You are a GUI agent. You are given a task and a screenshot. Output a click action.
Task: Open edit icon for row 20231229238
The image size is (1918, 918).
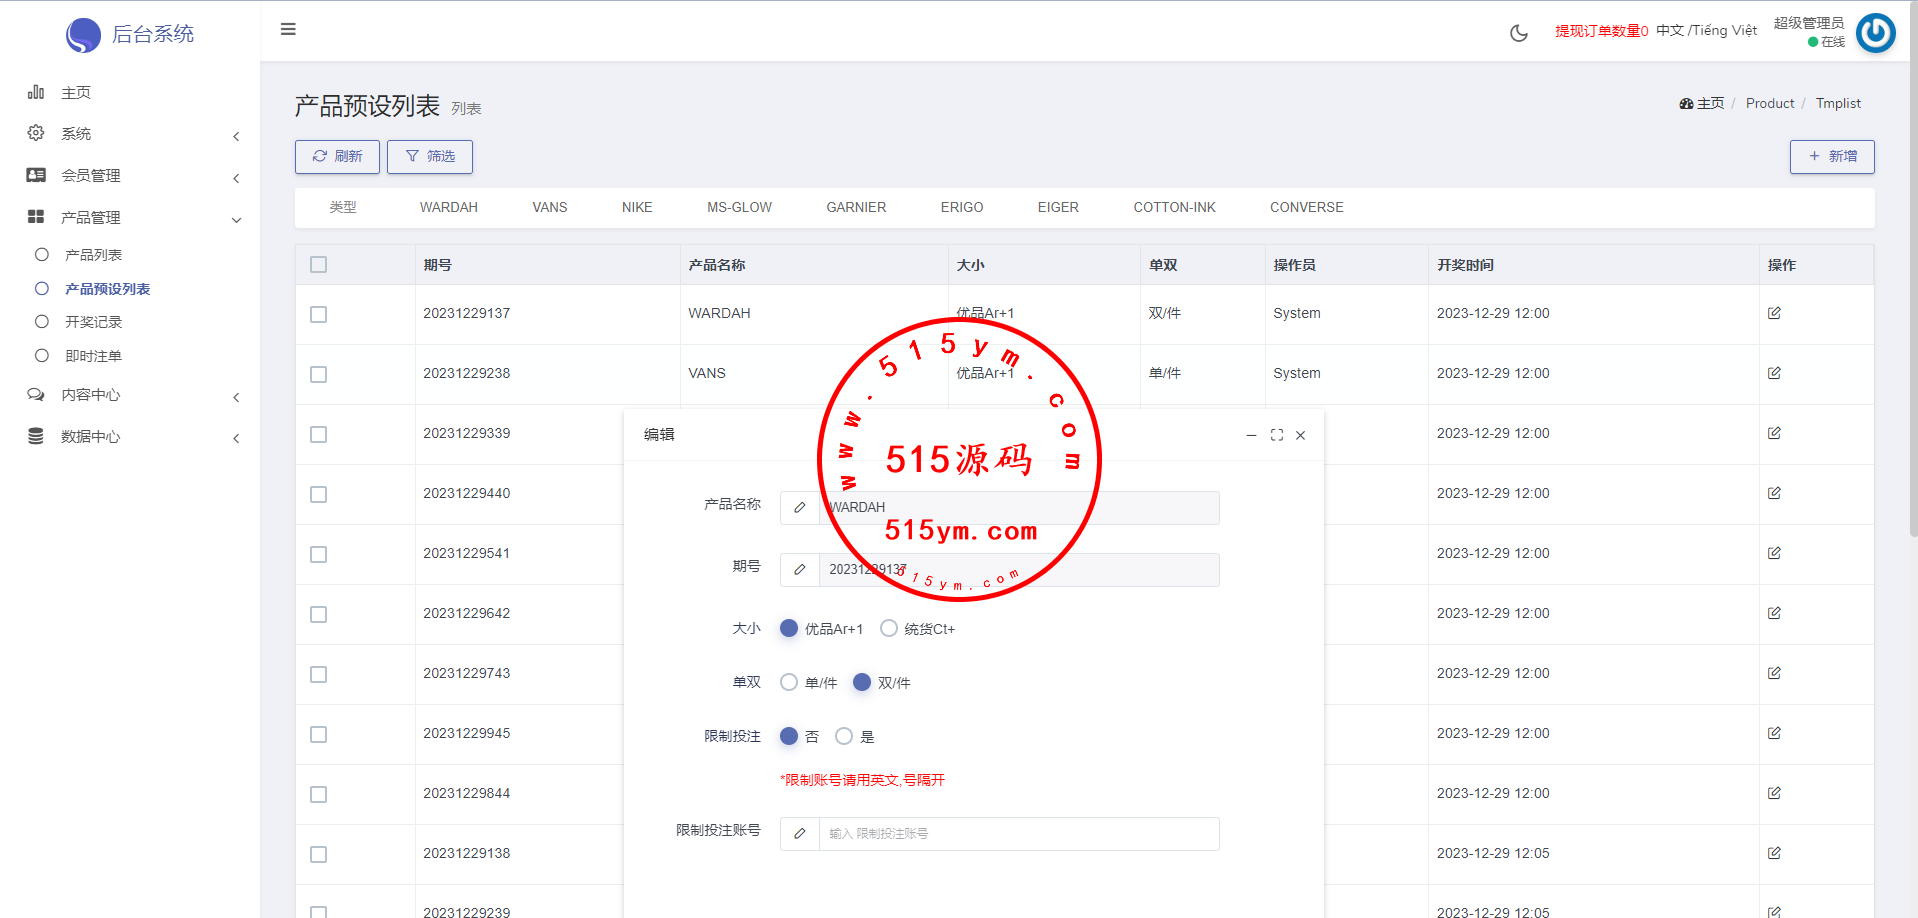1773,373
